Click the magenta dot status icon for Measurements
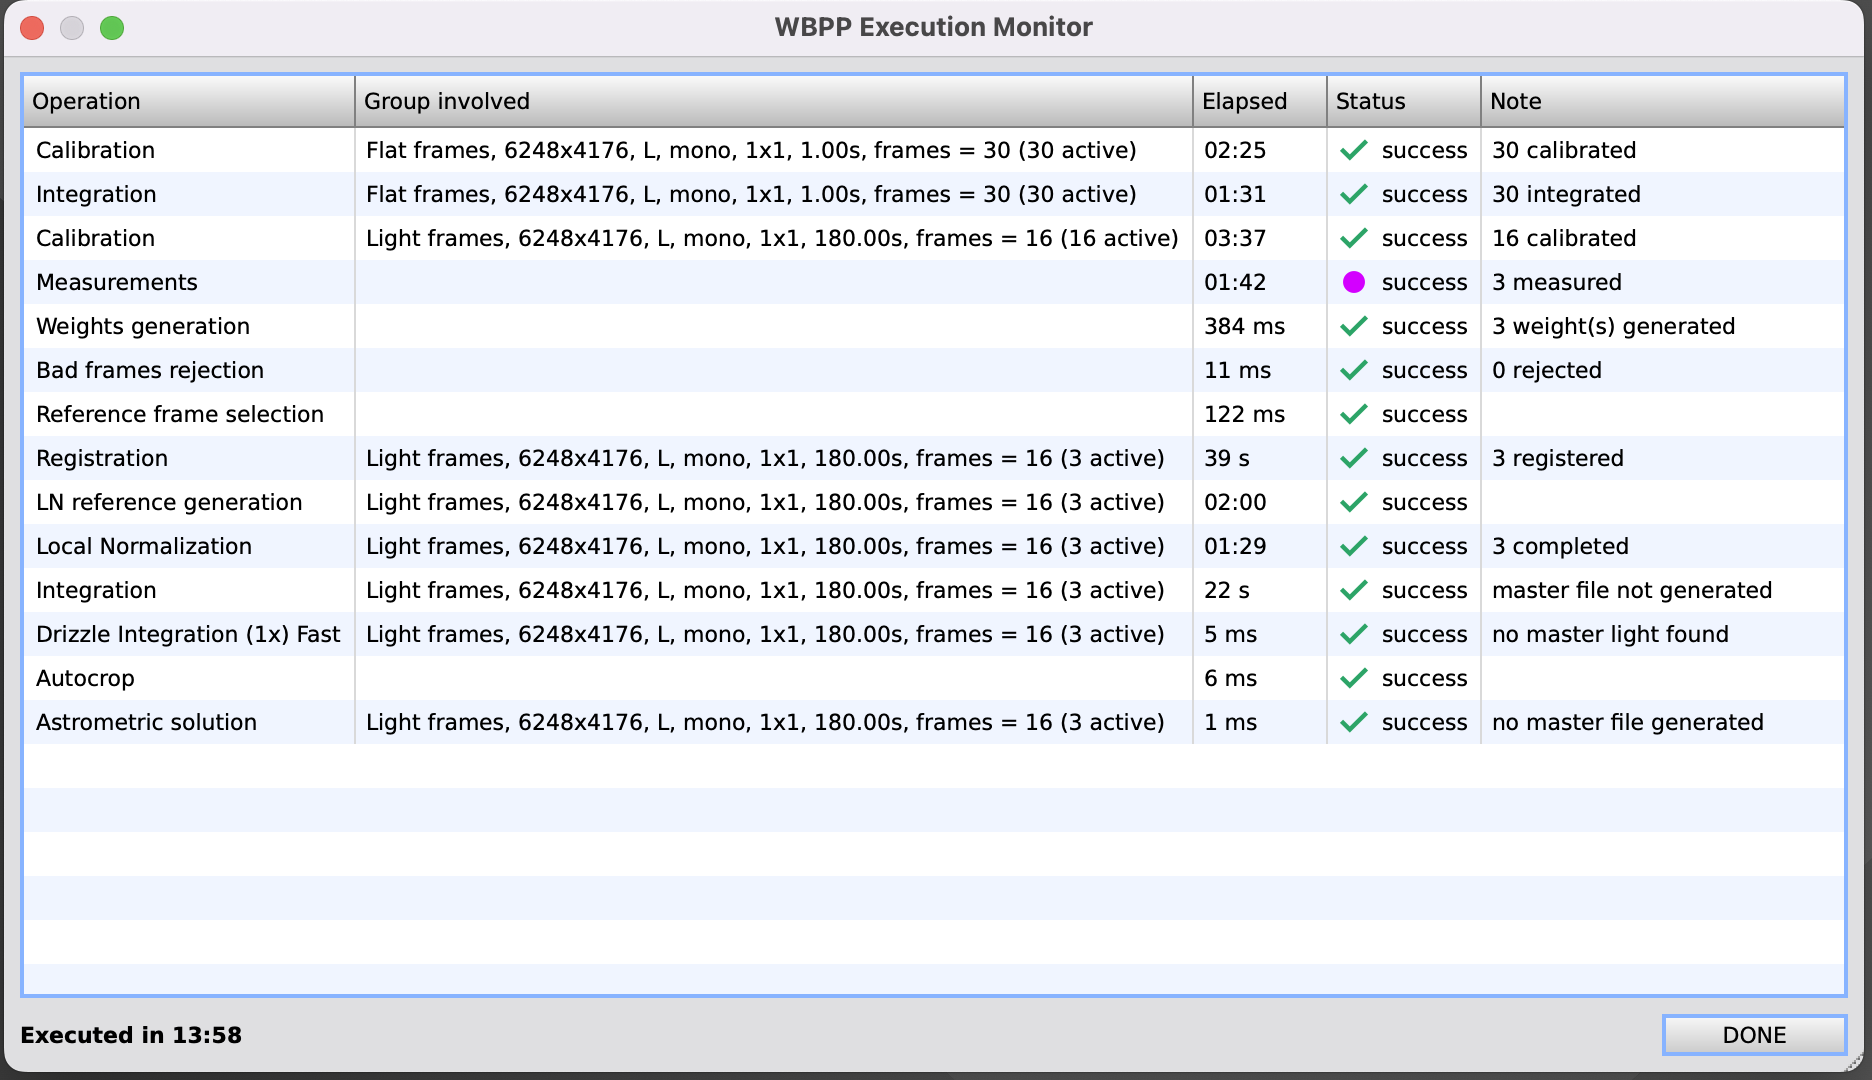The width and height of the screenshot is (1872, 1080). click(x=1353, y=282)
